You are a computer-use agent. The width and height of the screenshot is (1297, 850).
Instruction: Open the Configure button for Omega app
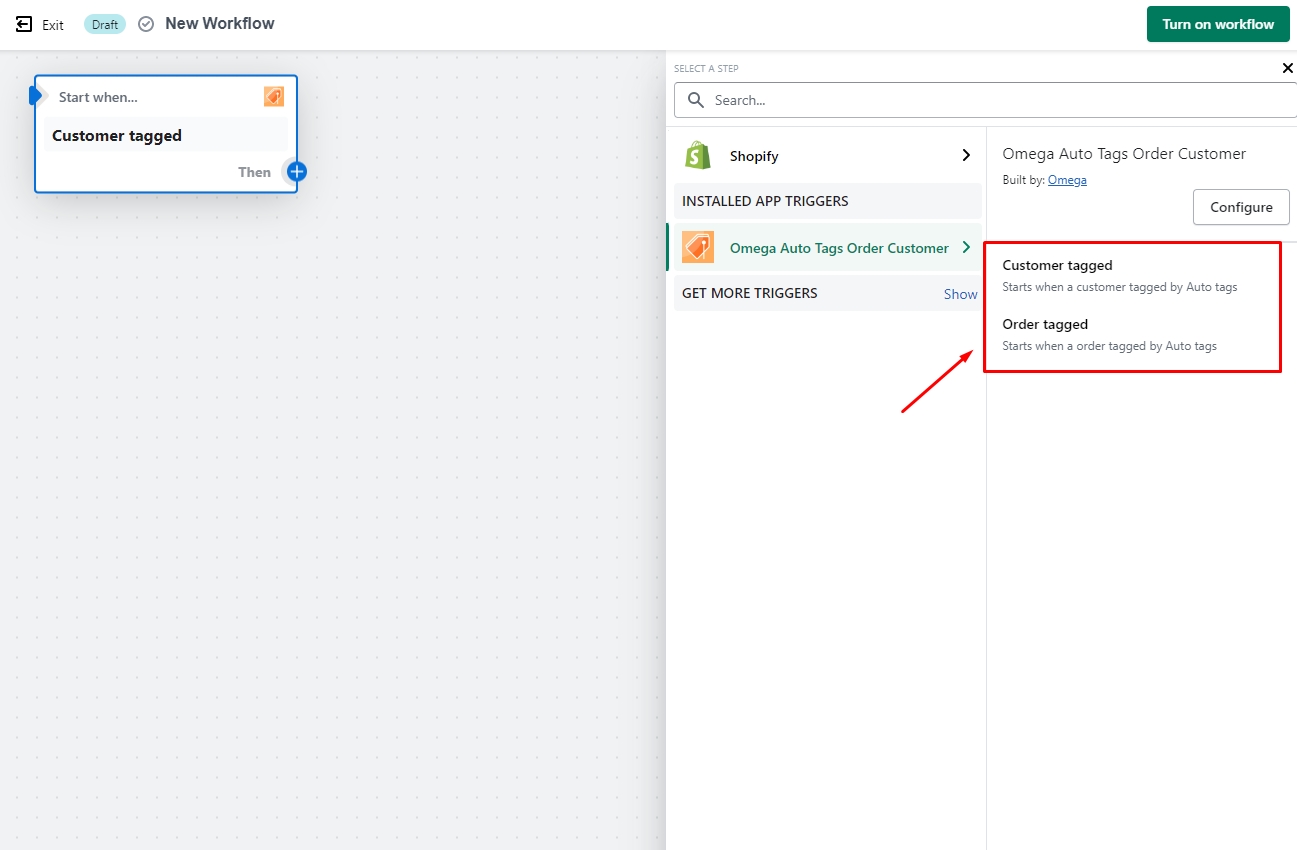(x=1241, y=207)
